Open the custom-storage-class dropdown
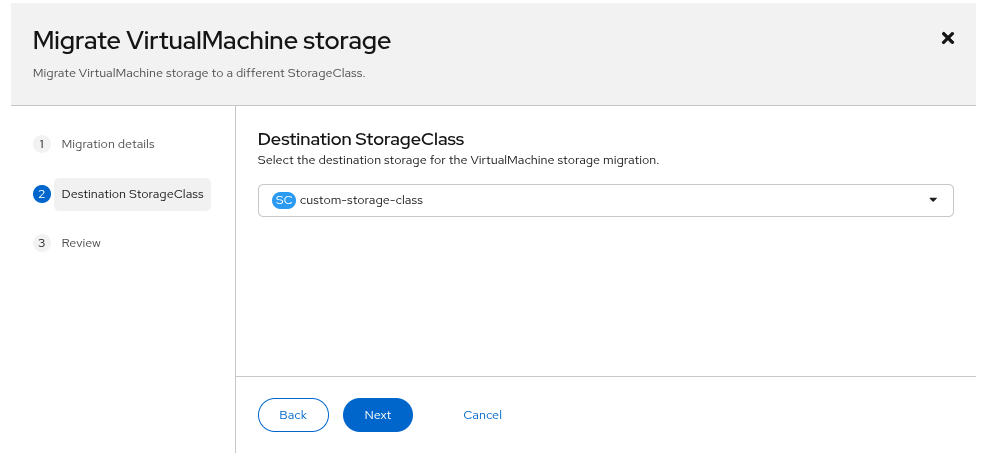This screenshot has width=982, height=459. coord(605,200)
